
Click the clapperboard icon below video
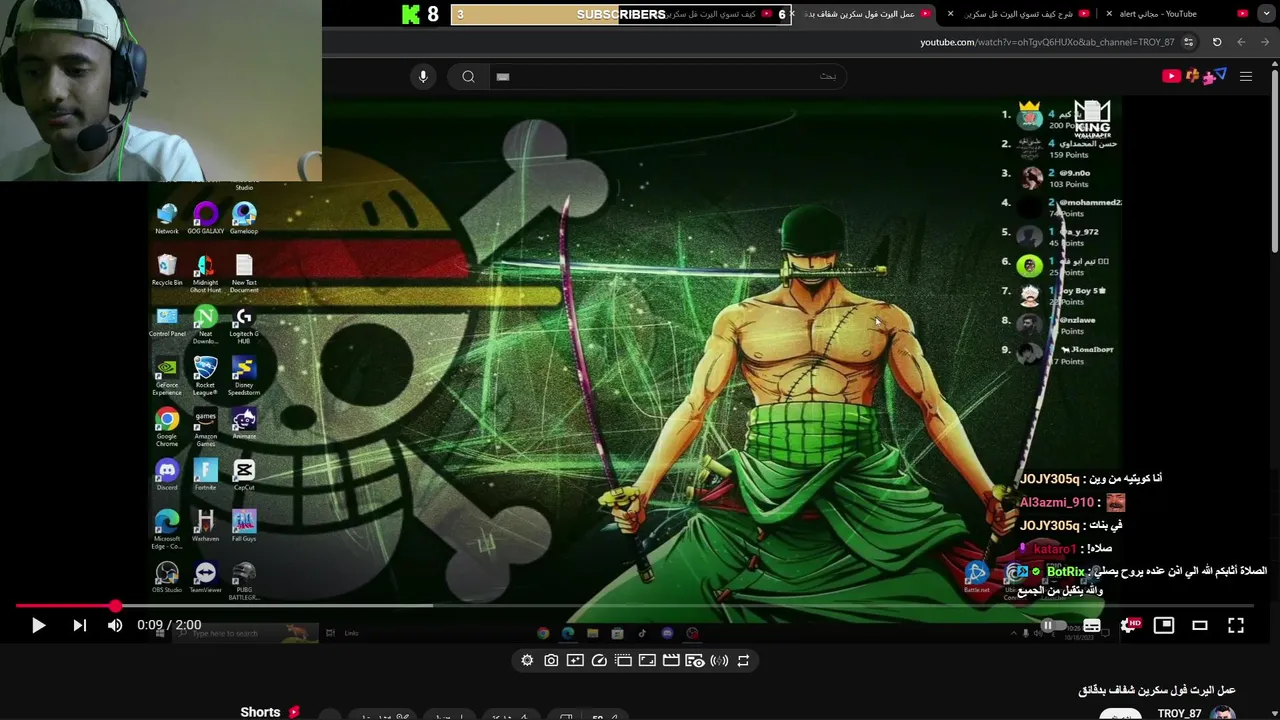click(671, 660)
